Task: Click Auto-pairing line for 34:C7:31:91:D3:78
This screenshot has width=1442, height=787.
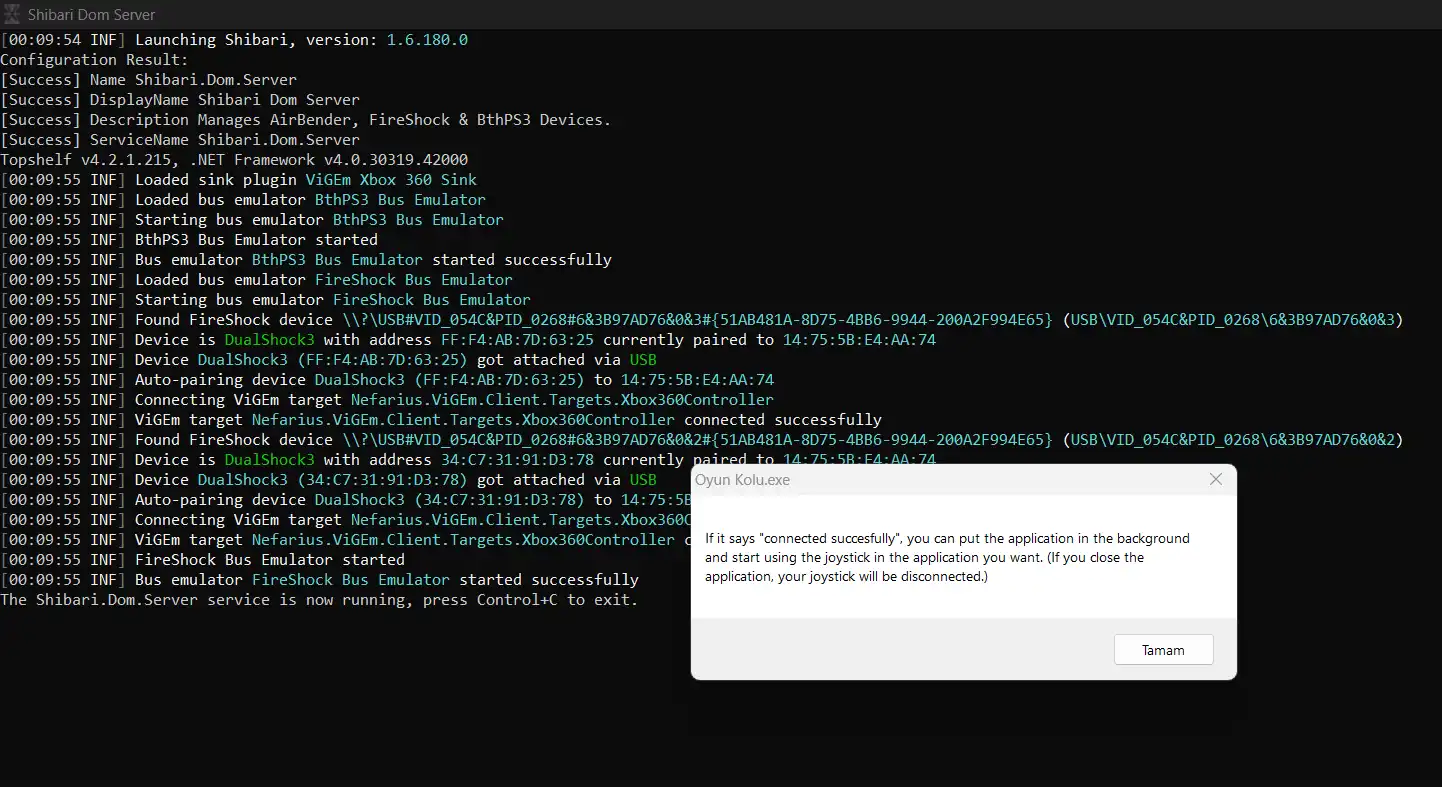Action: (345, 500)
